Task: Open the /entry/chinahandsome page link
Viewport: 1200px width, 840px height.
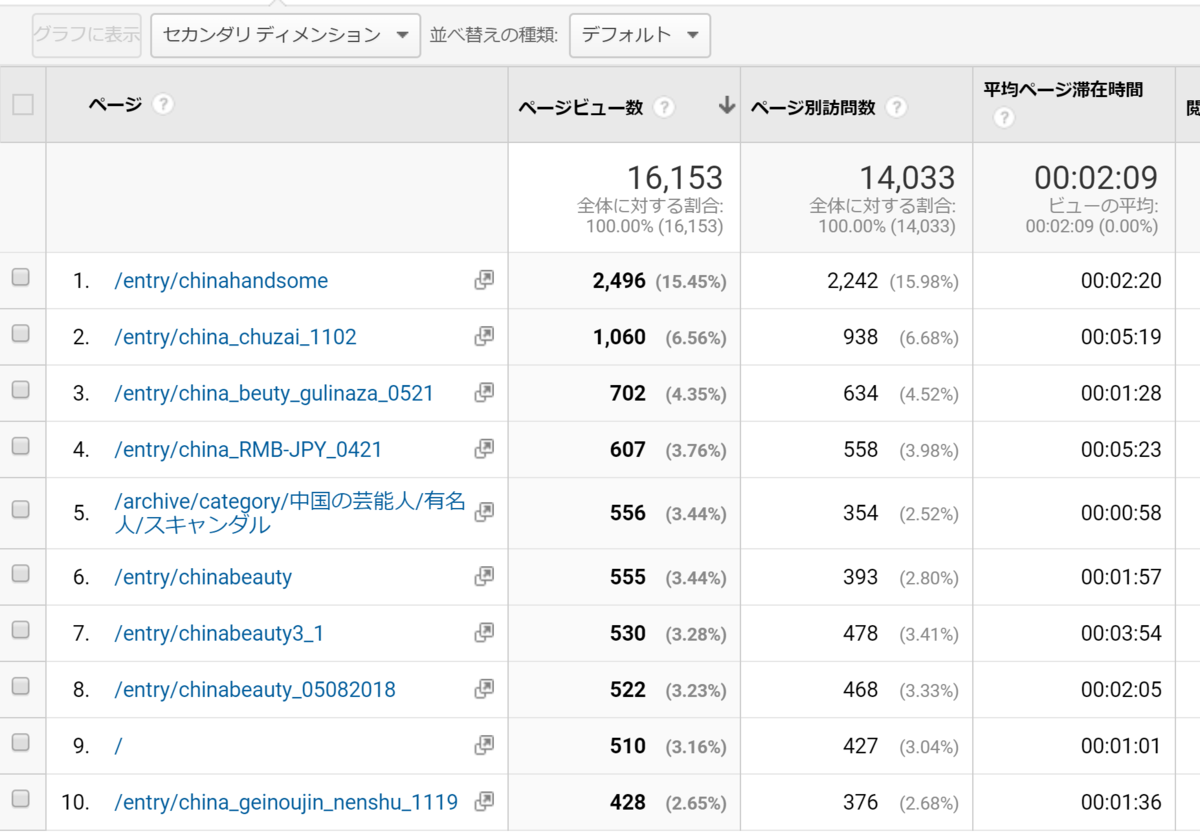Action: coord(221,281)
